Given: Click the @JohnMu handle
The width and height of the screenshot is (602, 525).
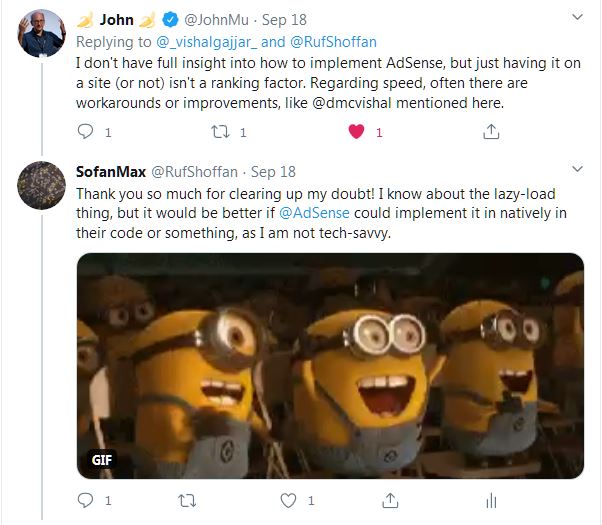Looking at the screenshot, I should pos(217,20).
